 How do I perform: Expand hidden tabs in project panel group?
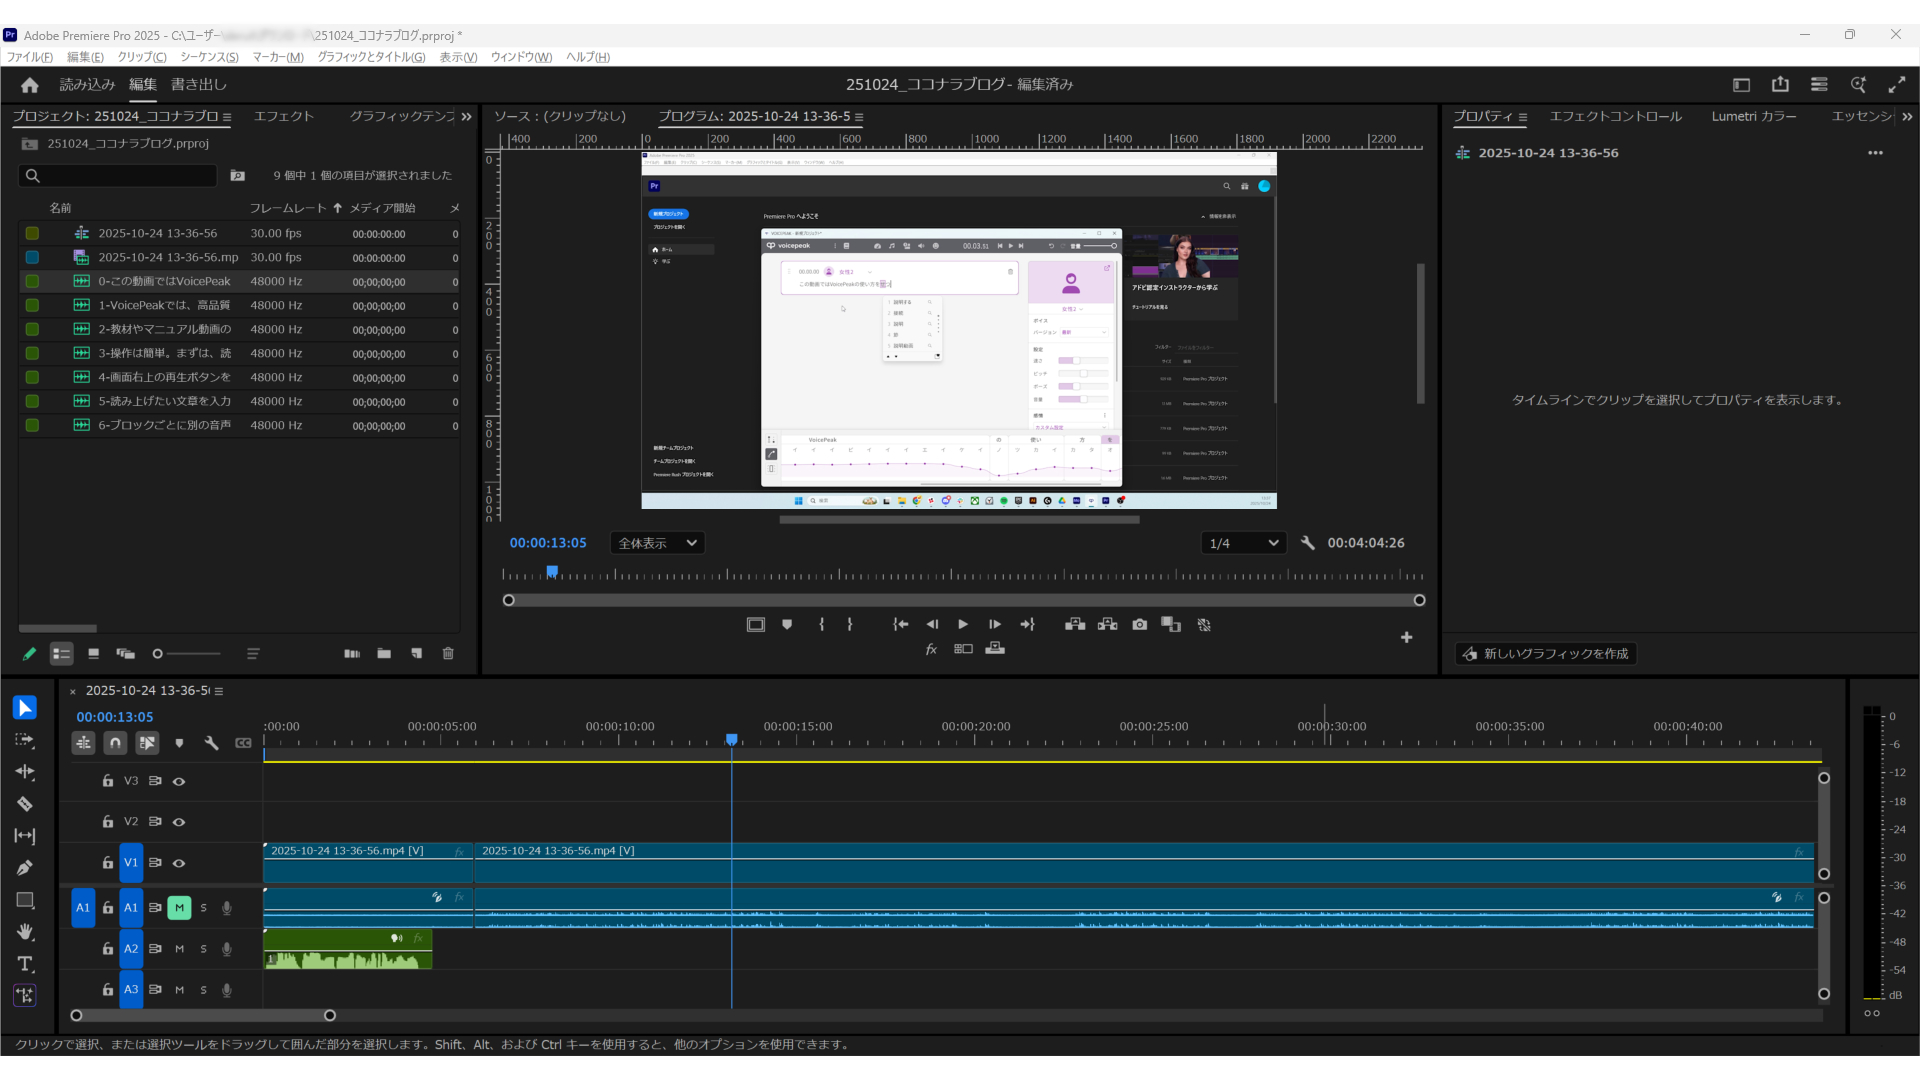466,117
